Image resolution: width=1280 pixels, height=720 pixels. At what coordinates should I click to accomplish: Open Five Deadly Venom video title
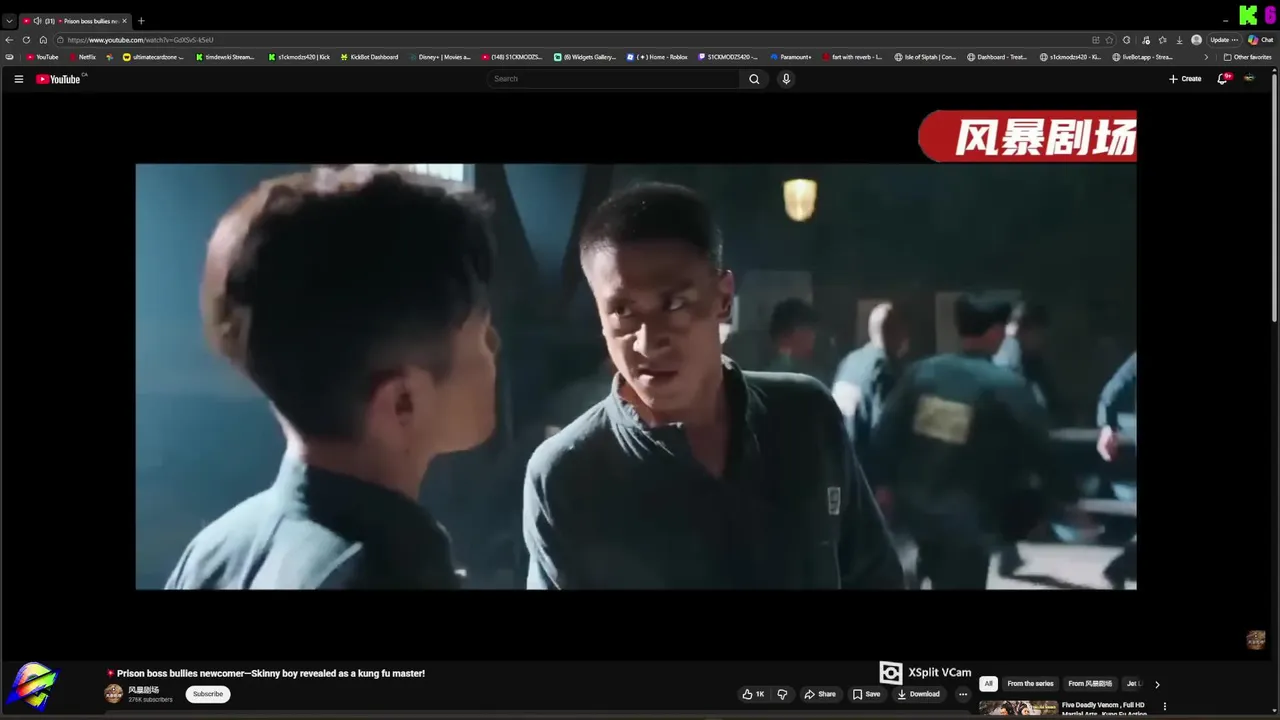(1104, 709)
